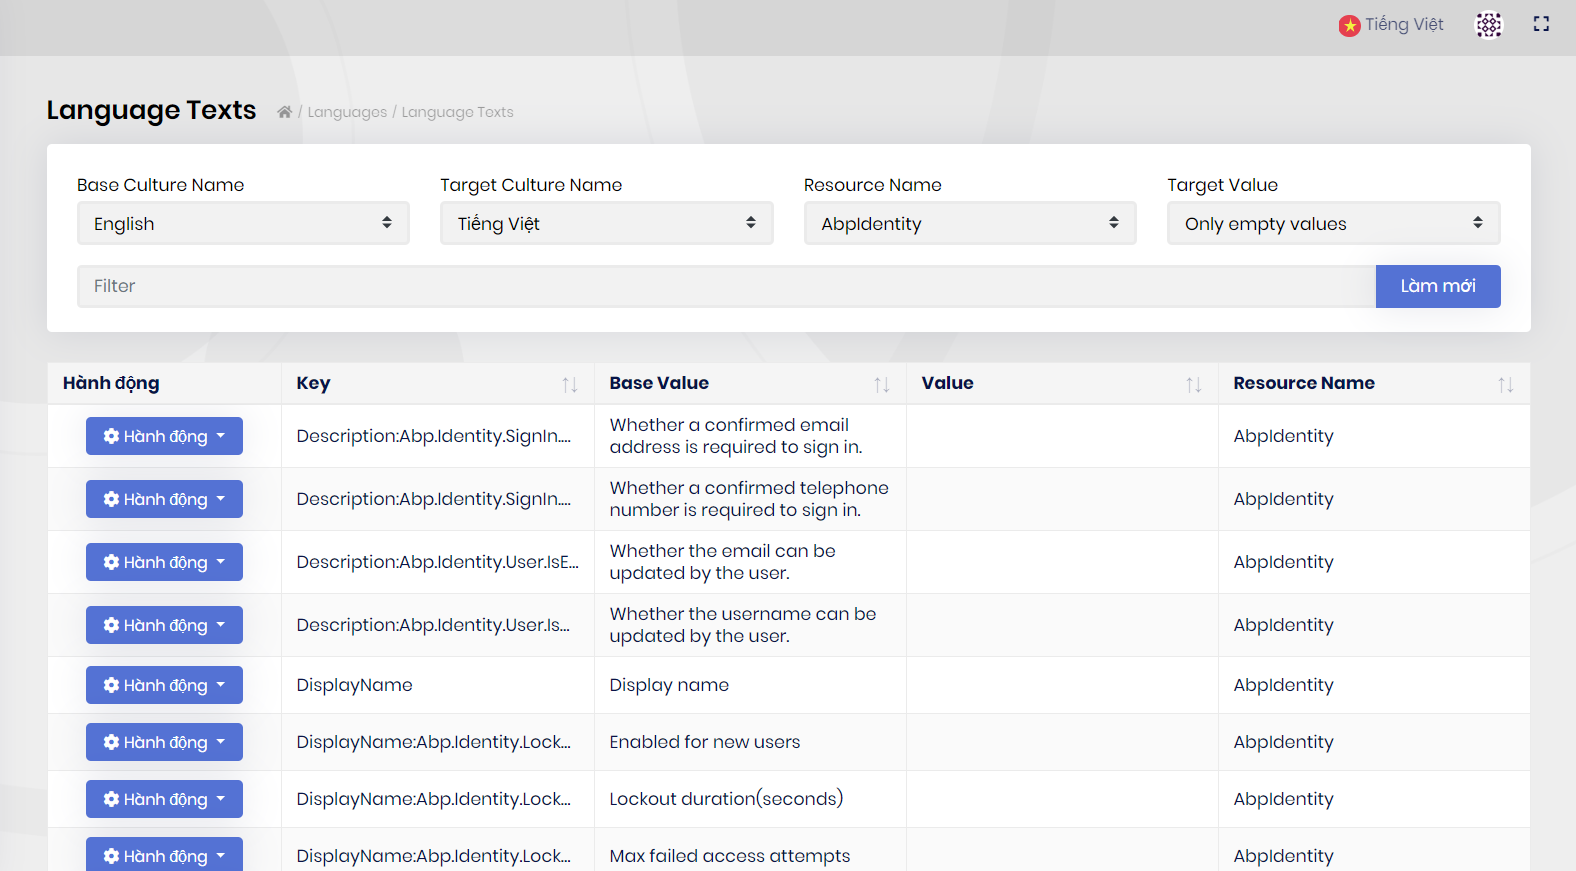Expand the Target Culture Name selector
Screen dimensions: 1576x871
606,223
